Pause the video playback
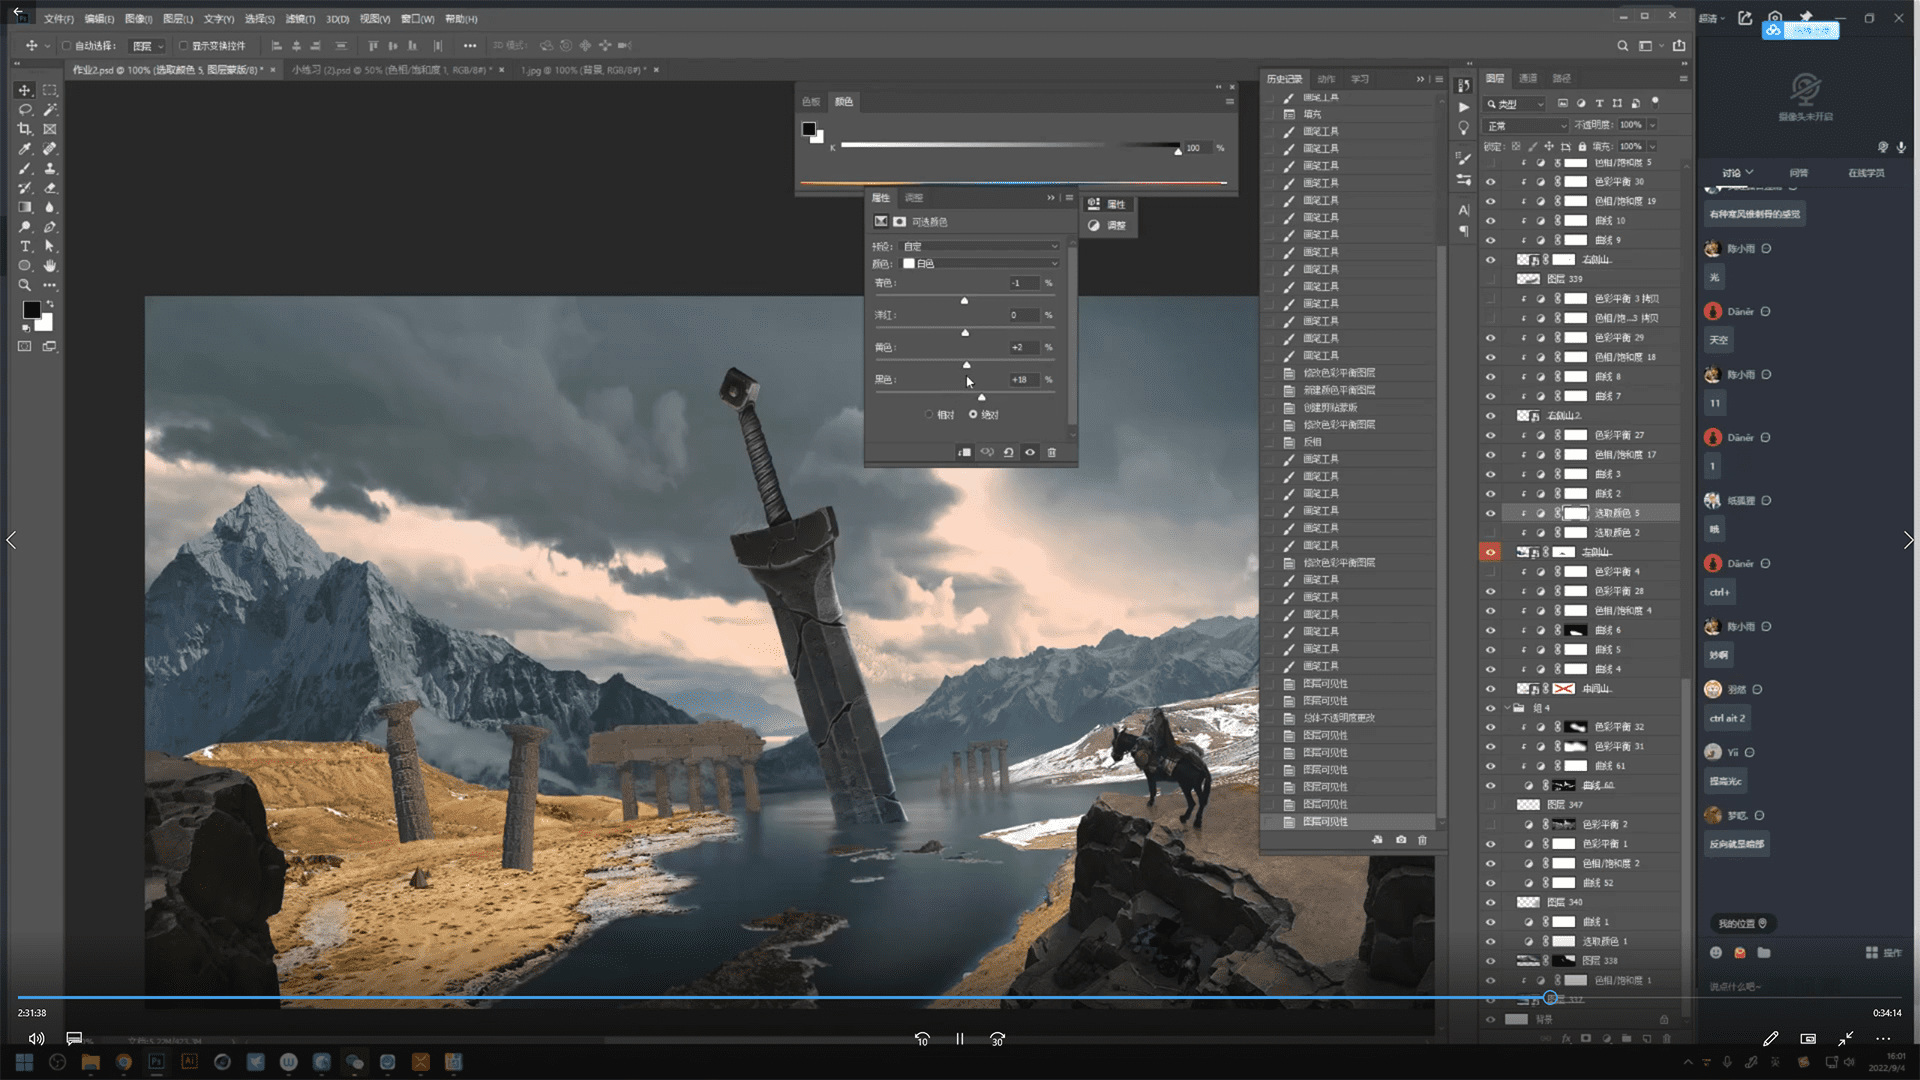This screenshot has width=1920, height=1080. coord(960,1039)
